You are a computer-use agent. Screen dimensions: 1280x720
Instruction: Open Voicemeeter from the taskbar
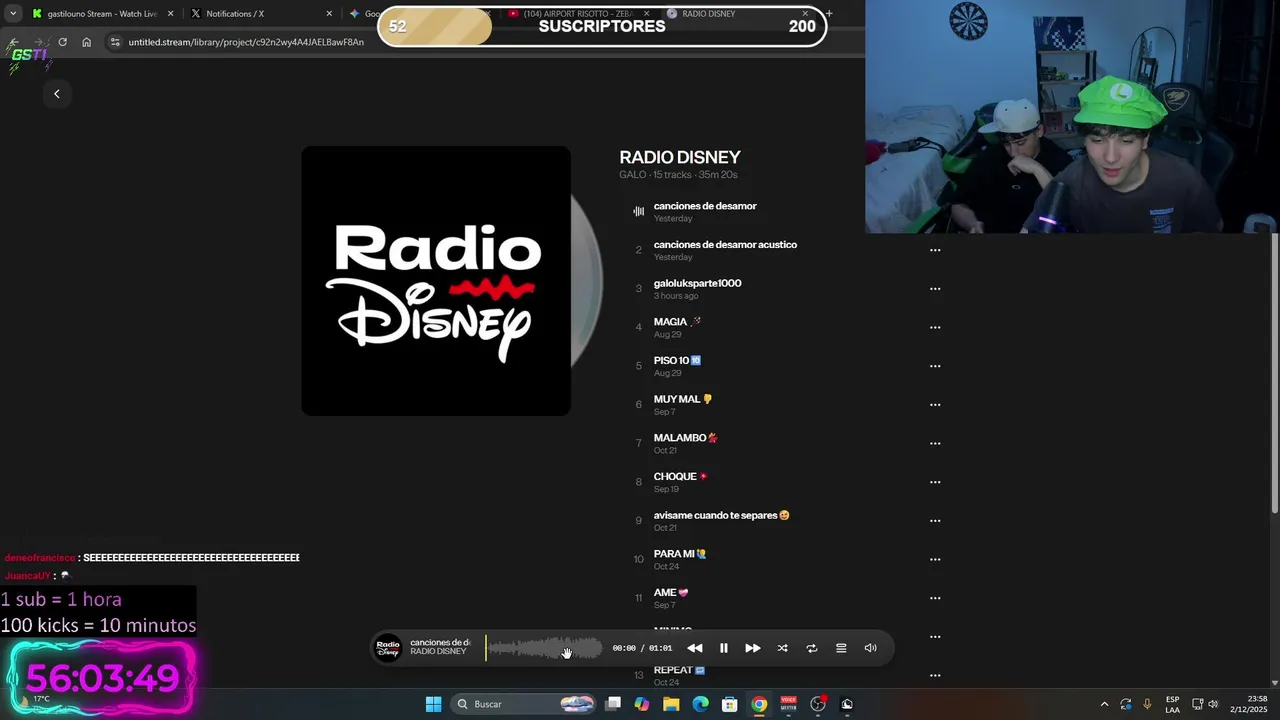788,704
